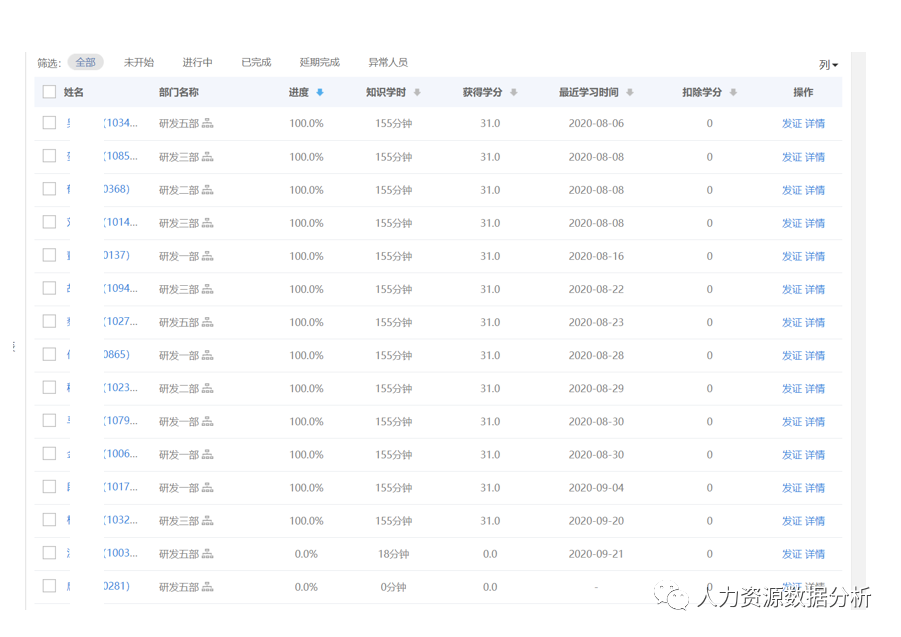Click org chart icon in 1006 row

click(x=207, y=455)
